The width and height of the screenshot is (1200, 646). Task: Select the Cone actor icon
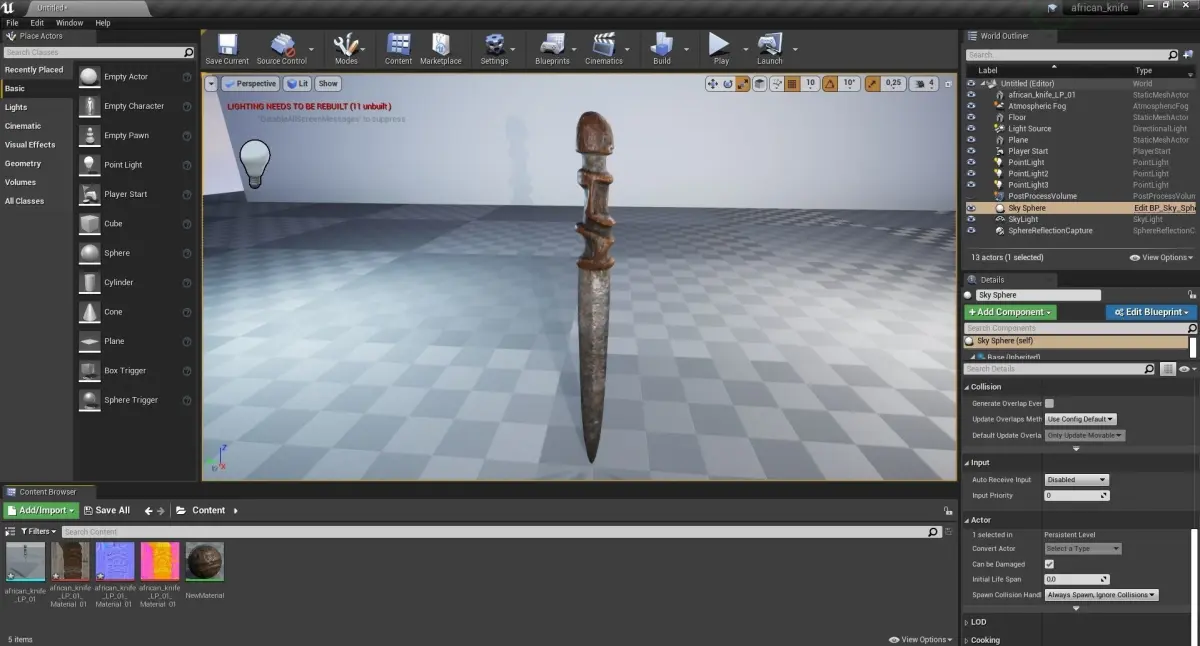89,312
